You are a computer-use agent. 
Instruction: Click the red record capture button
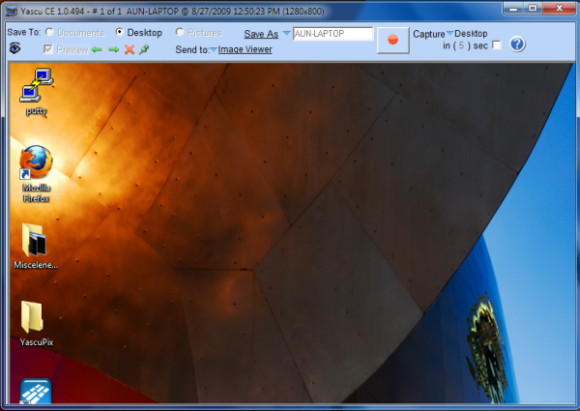[393, 40]
